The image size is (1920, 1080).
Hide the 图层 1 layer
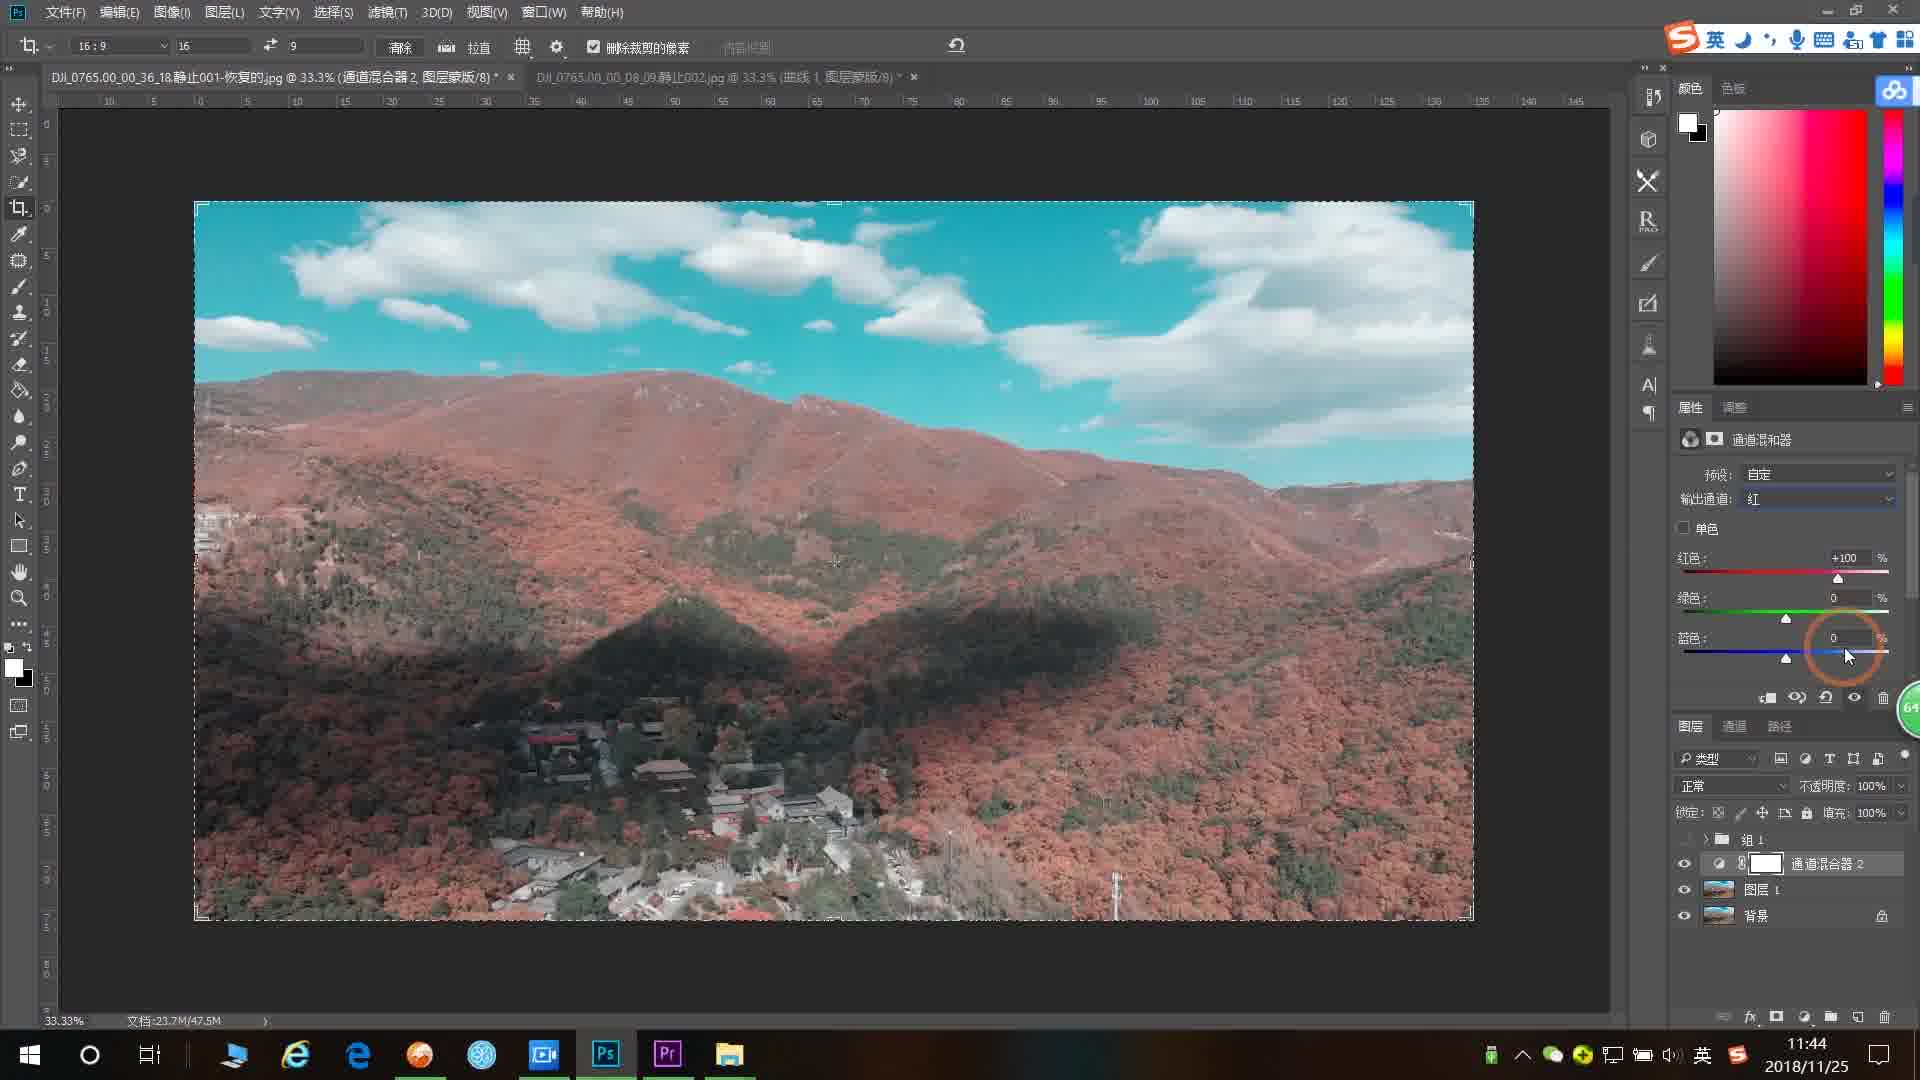[1684, 890]
